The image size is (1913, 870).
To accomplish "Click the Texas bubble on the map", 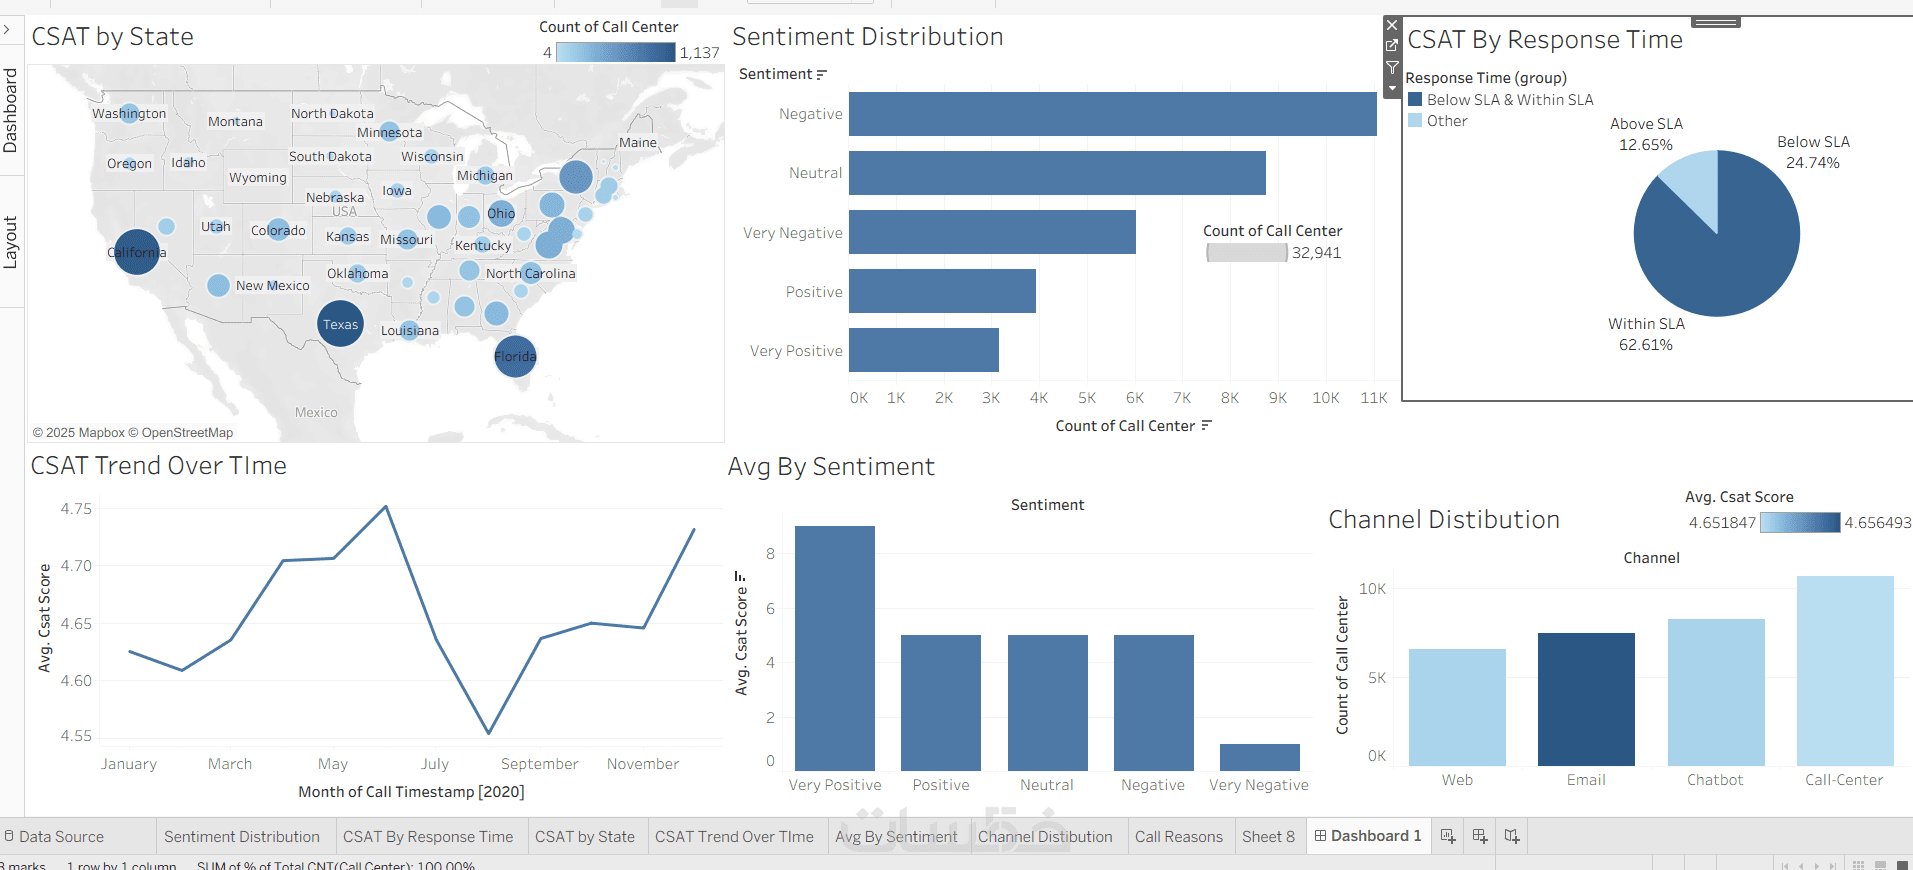I will [x=340, y=324].
